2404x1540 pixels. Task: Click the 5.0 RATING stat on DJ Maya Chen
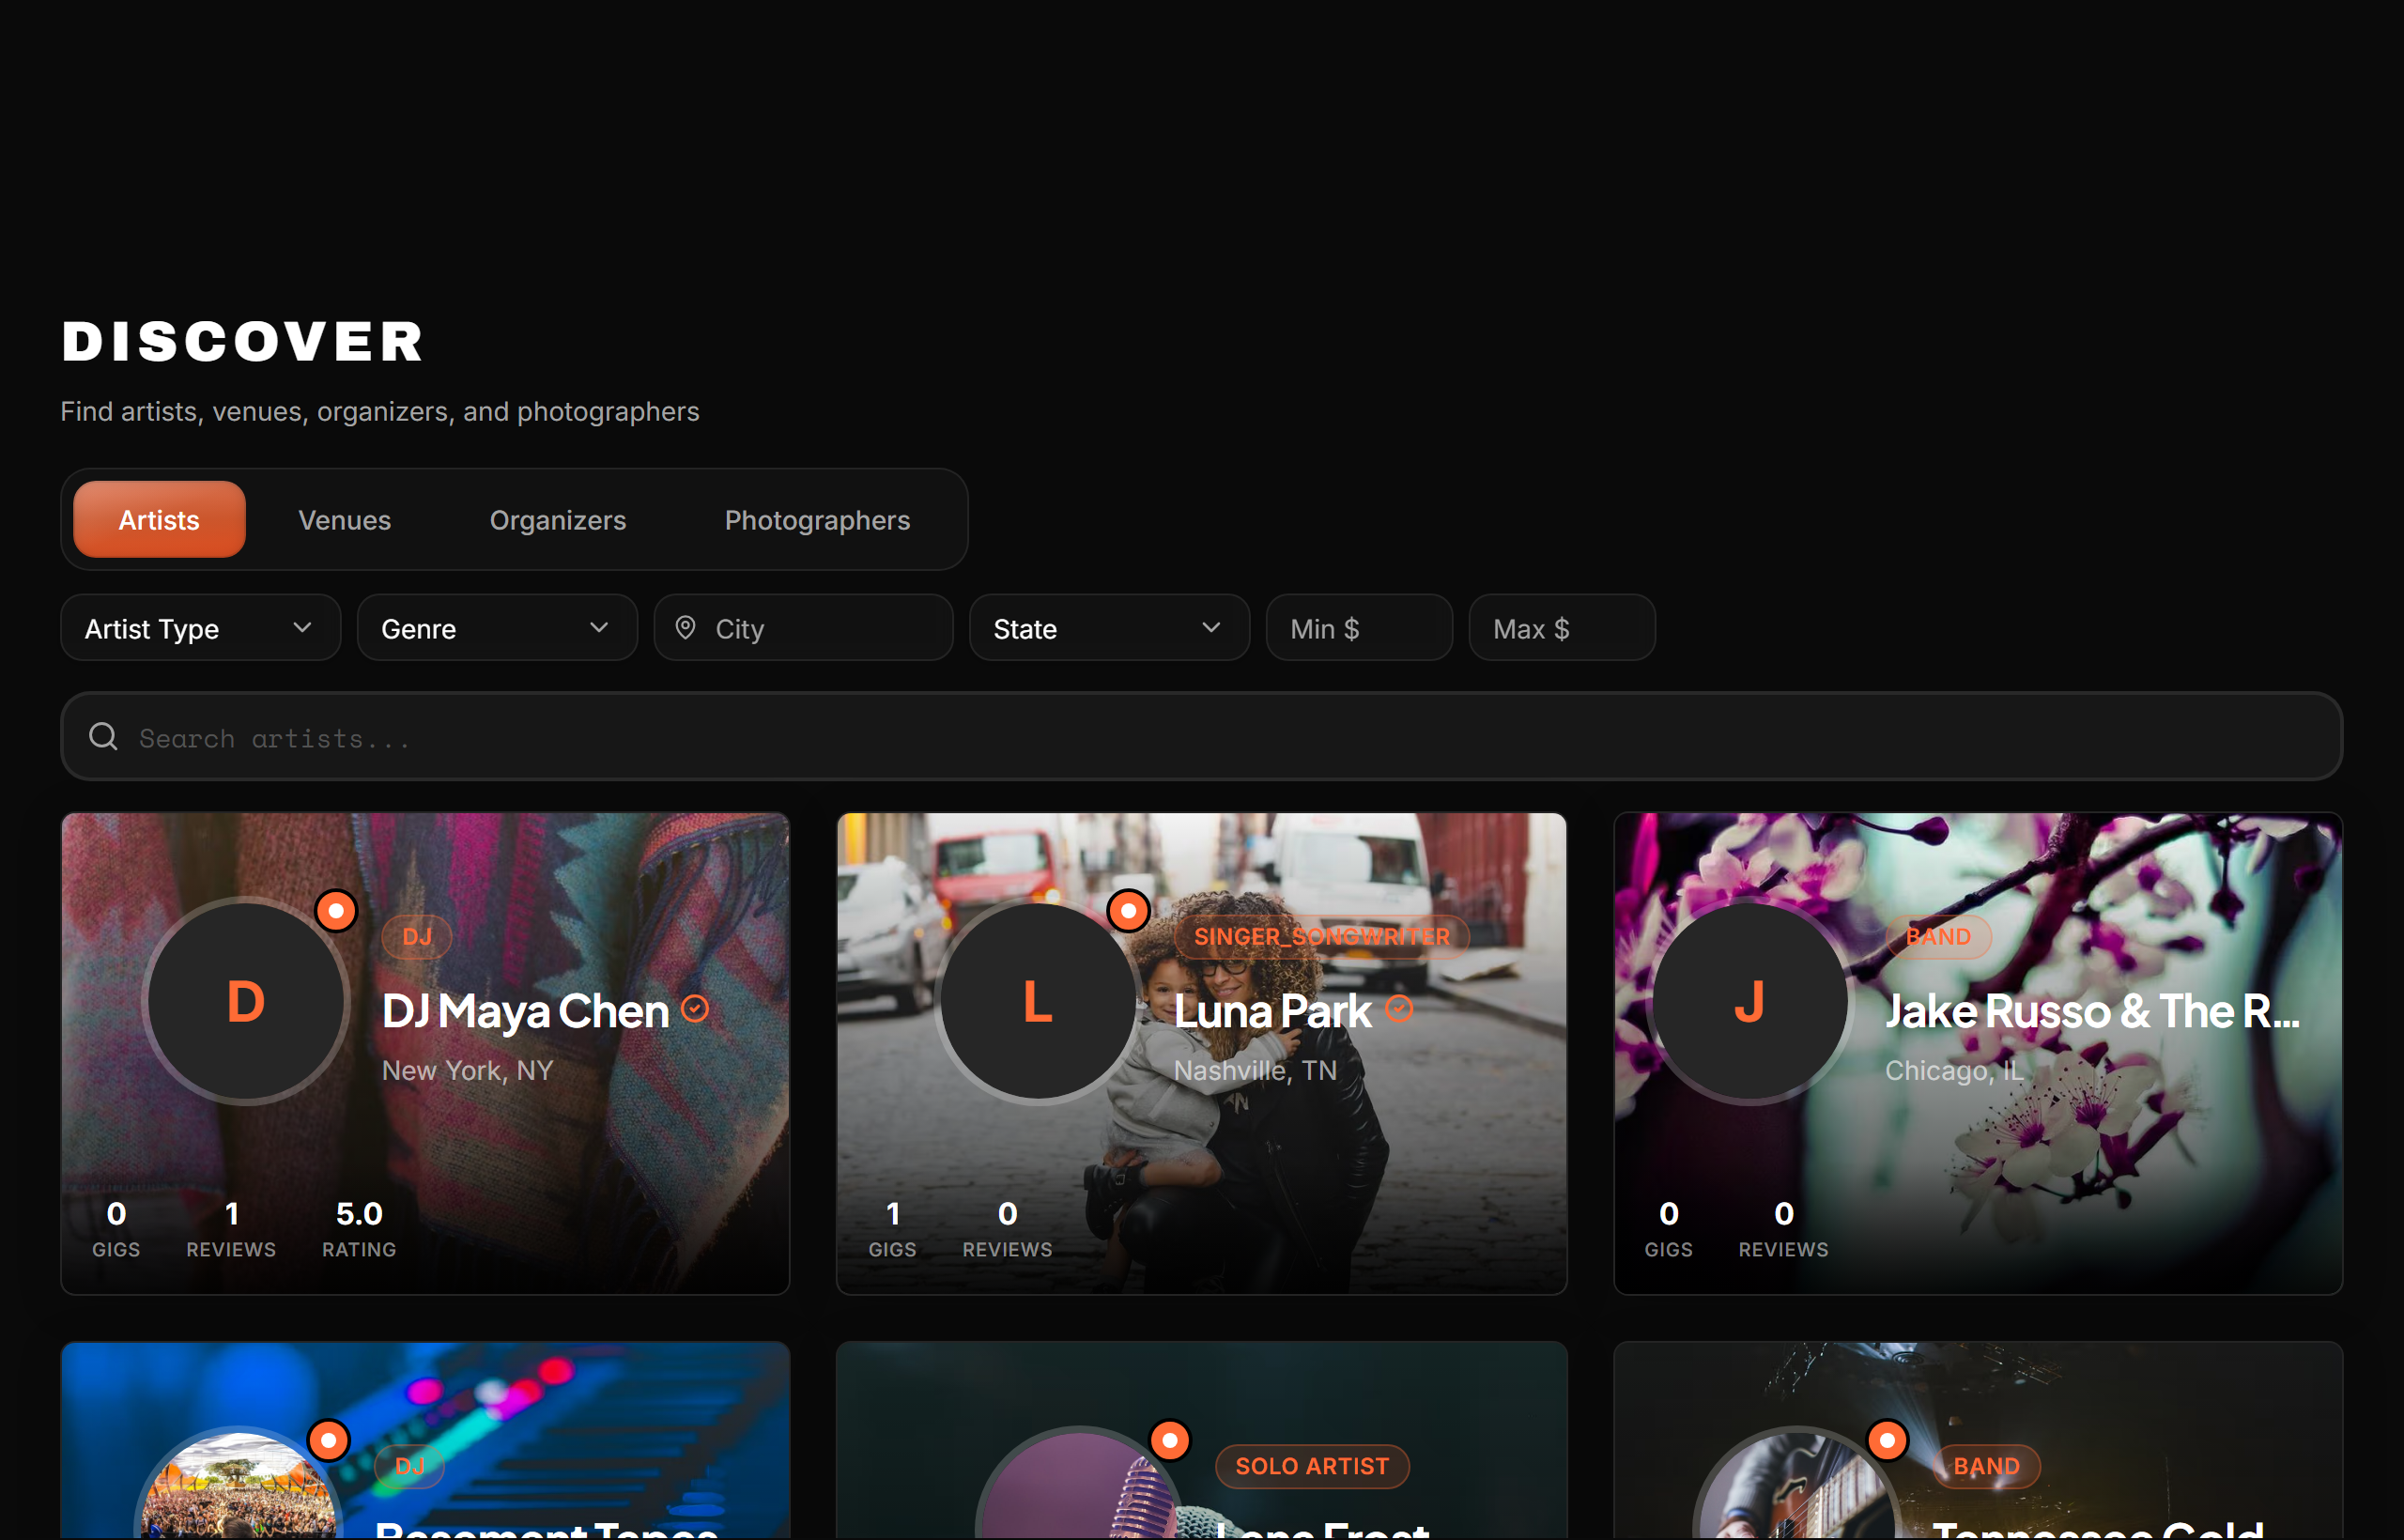click(359, 1229)
